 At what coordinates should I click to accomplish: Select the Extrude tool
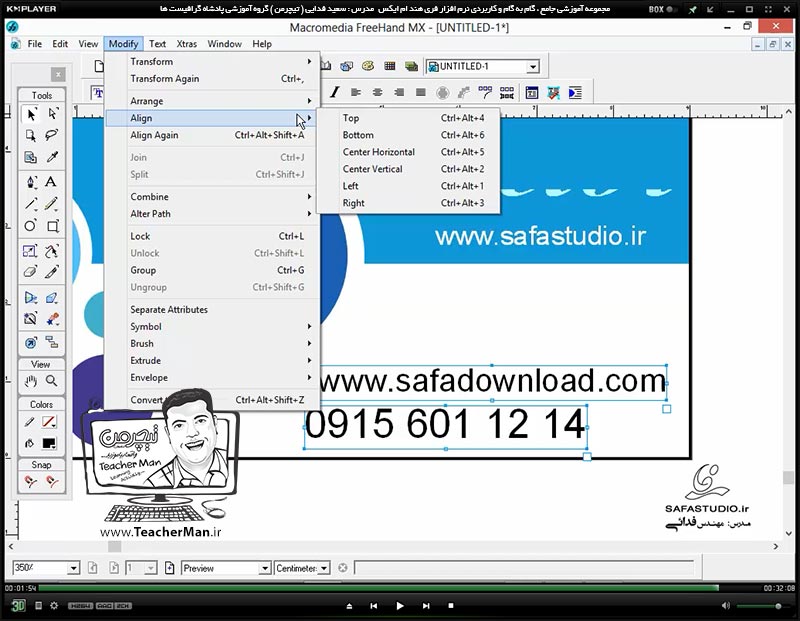(52, 297)
